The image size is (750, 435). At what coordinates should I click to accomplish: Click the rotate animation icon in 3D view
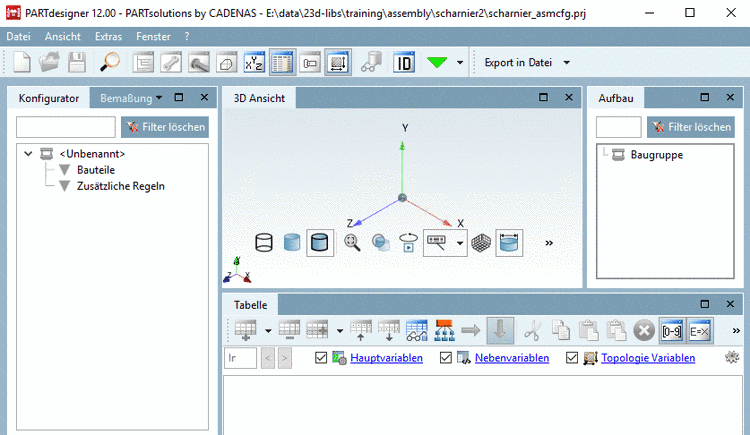coord(408,243)
